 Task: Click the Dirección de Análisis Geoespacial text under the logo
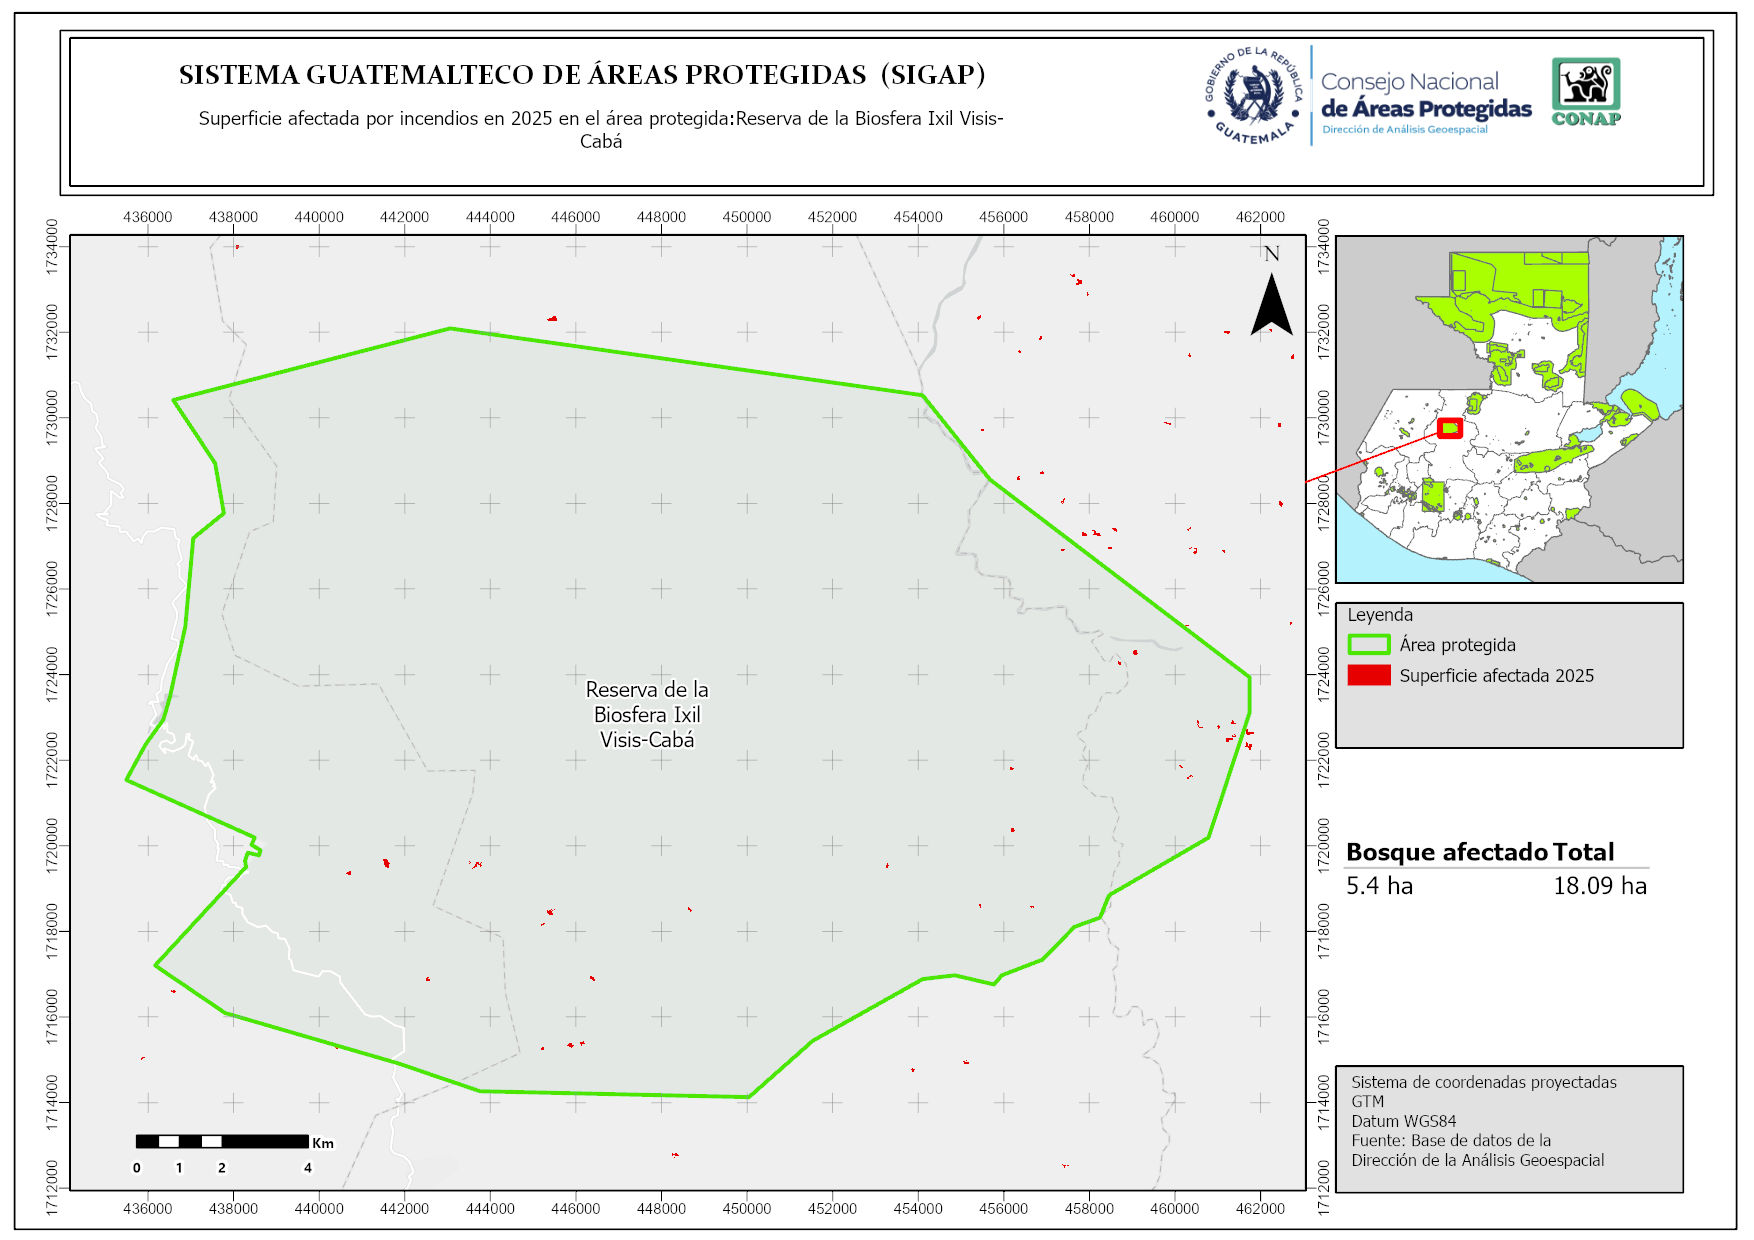point(1404,130)
